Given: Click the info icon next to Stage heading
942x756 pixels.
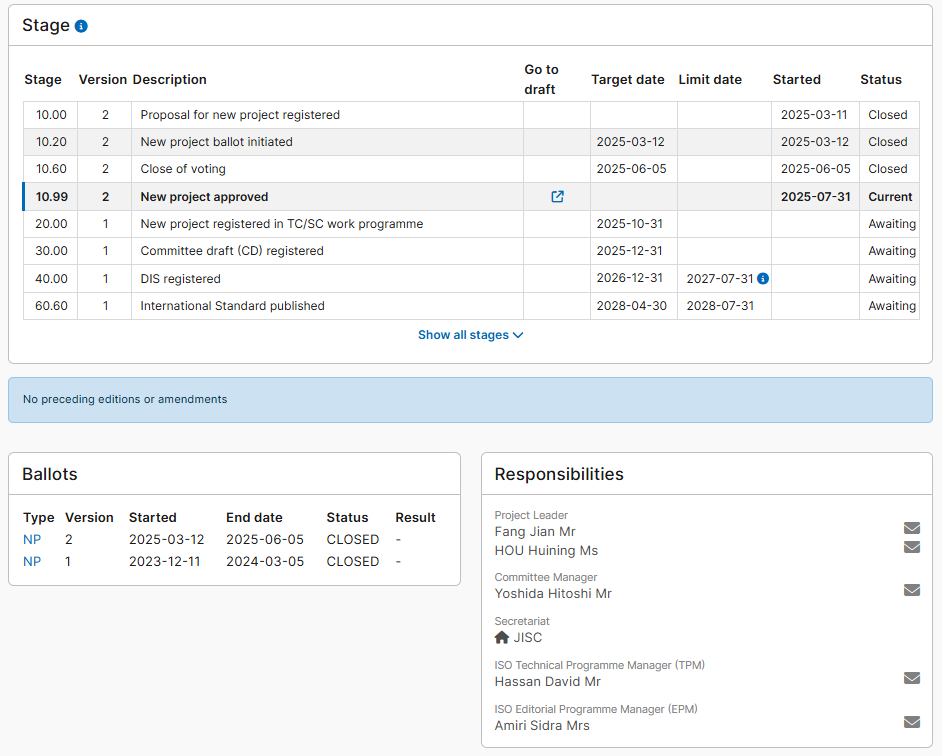Looking at the screenshot, I should pyautogui.click(x=81, y=26).
